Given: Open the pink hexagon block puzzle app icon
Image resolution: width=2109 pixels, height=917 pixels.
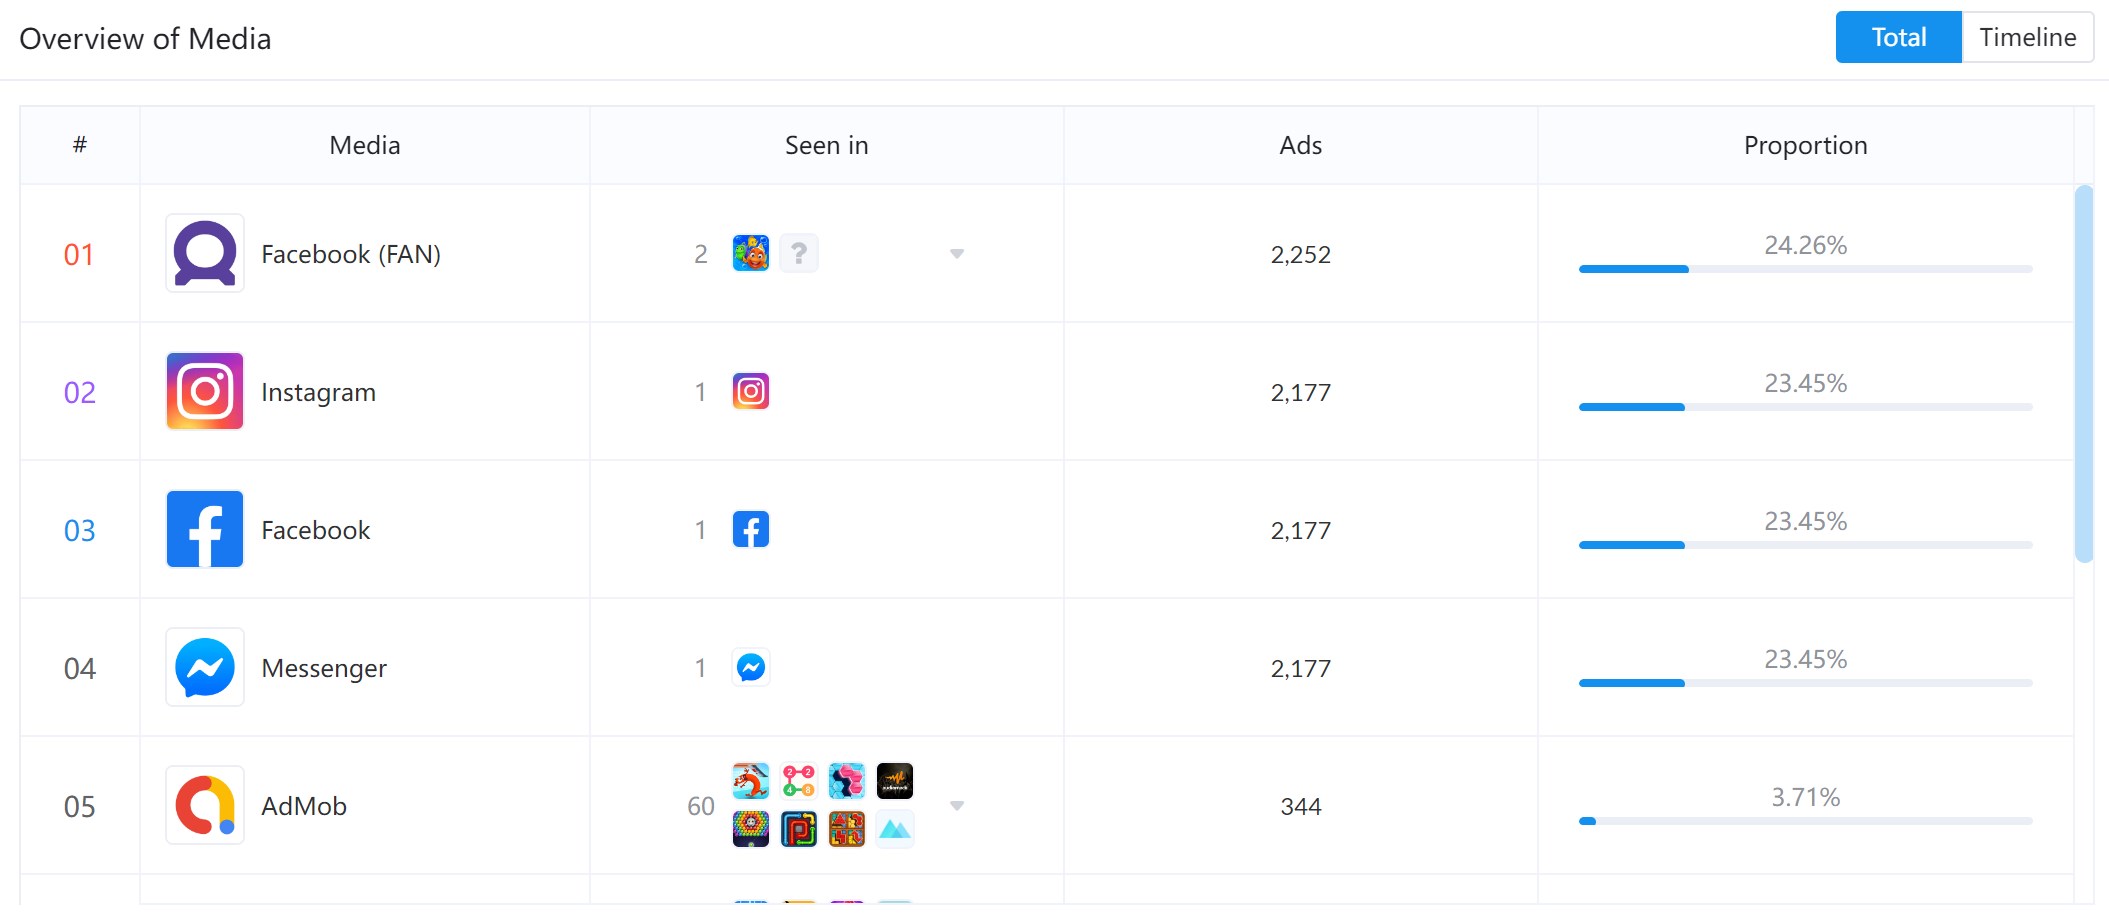Looking at the screenshot, I should [x=847, y=781].
